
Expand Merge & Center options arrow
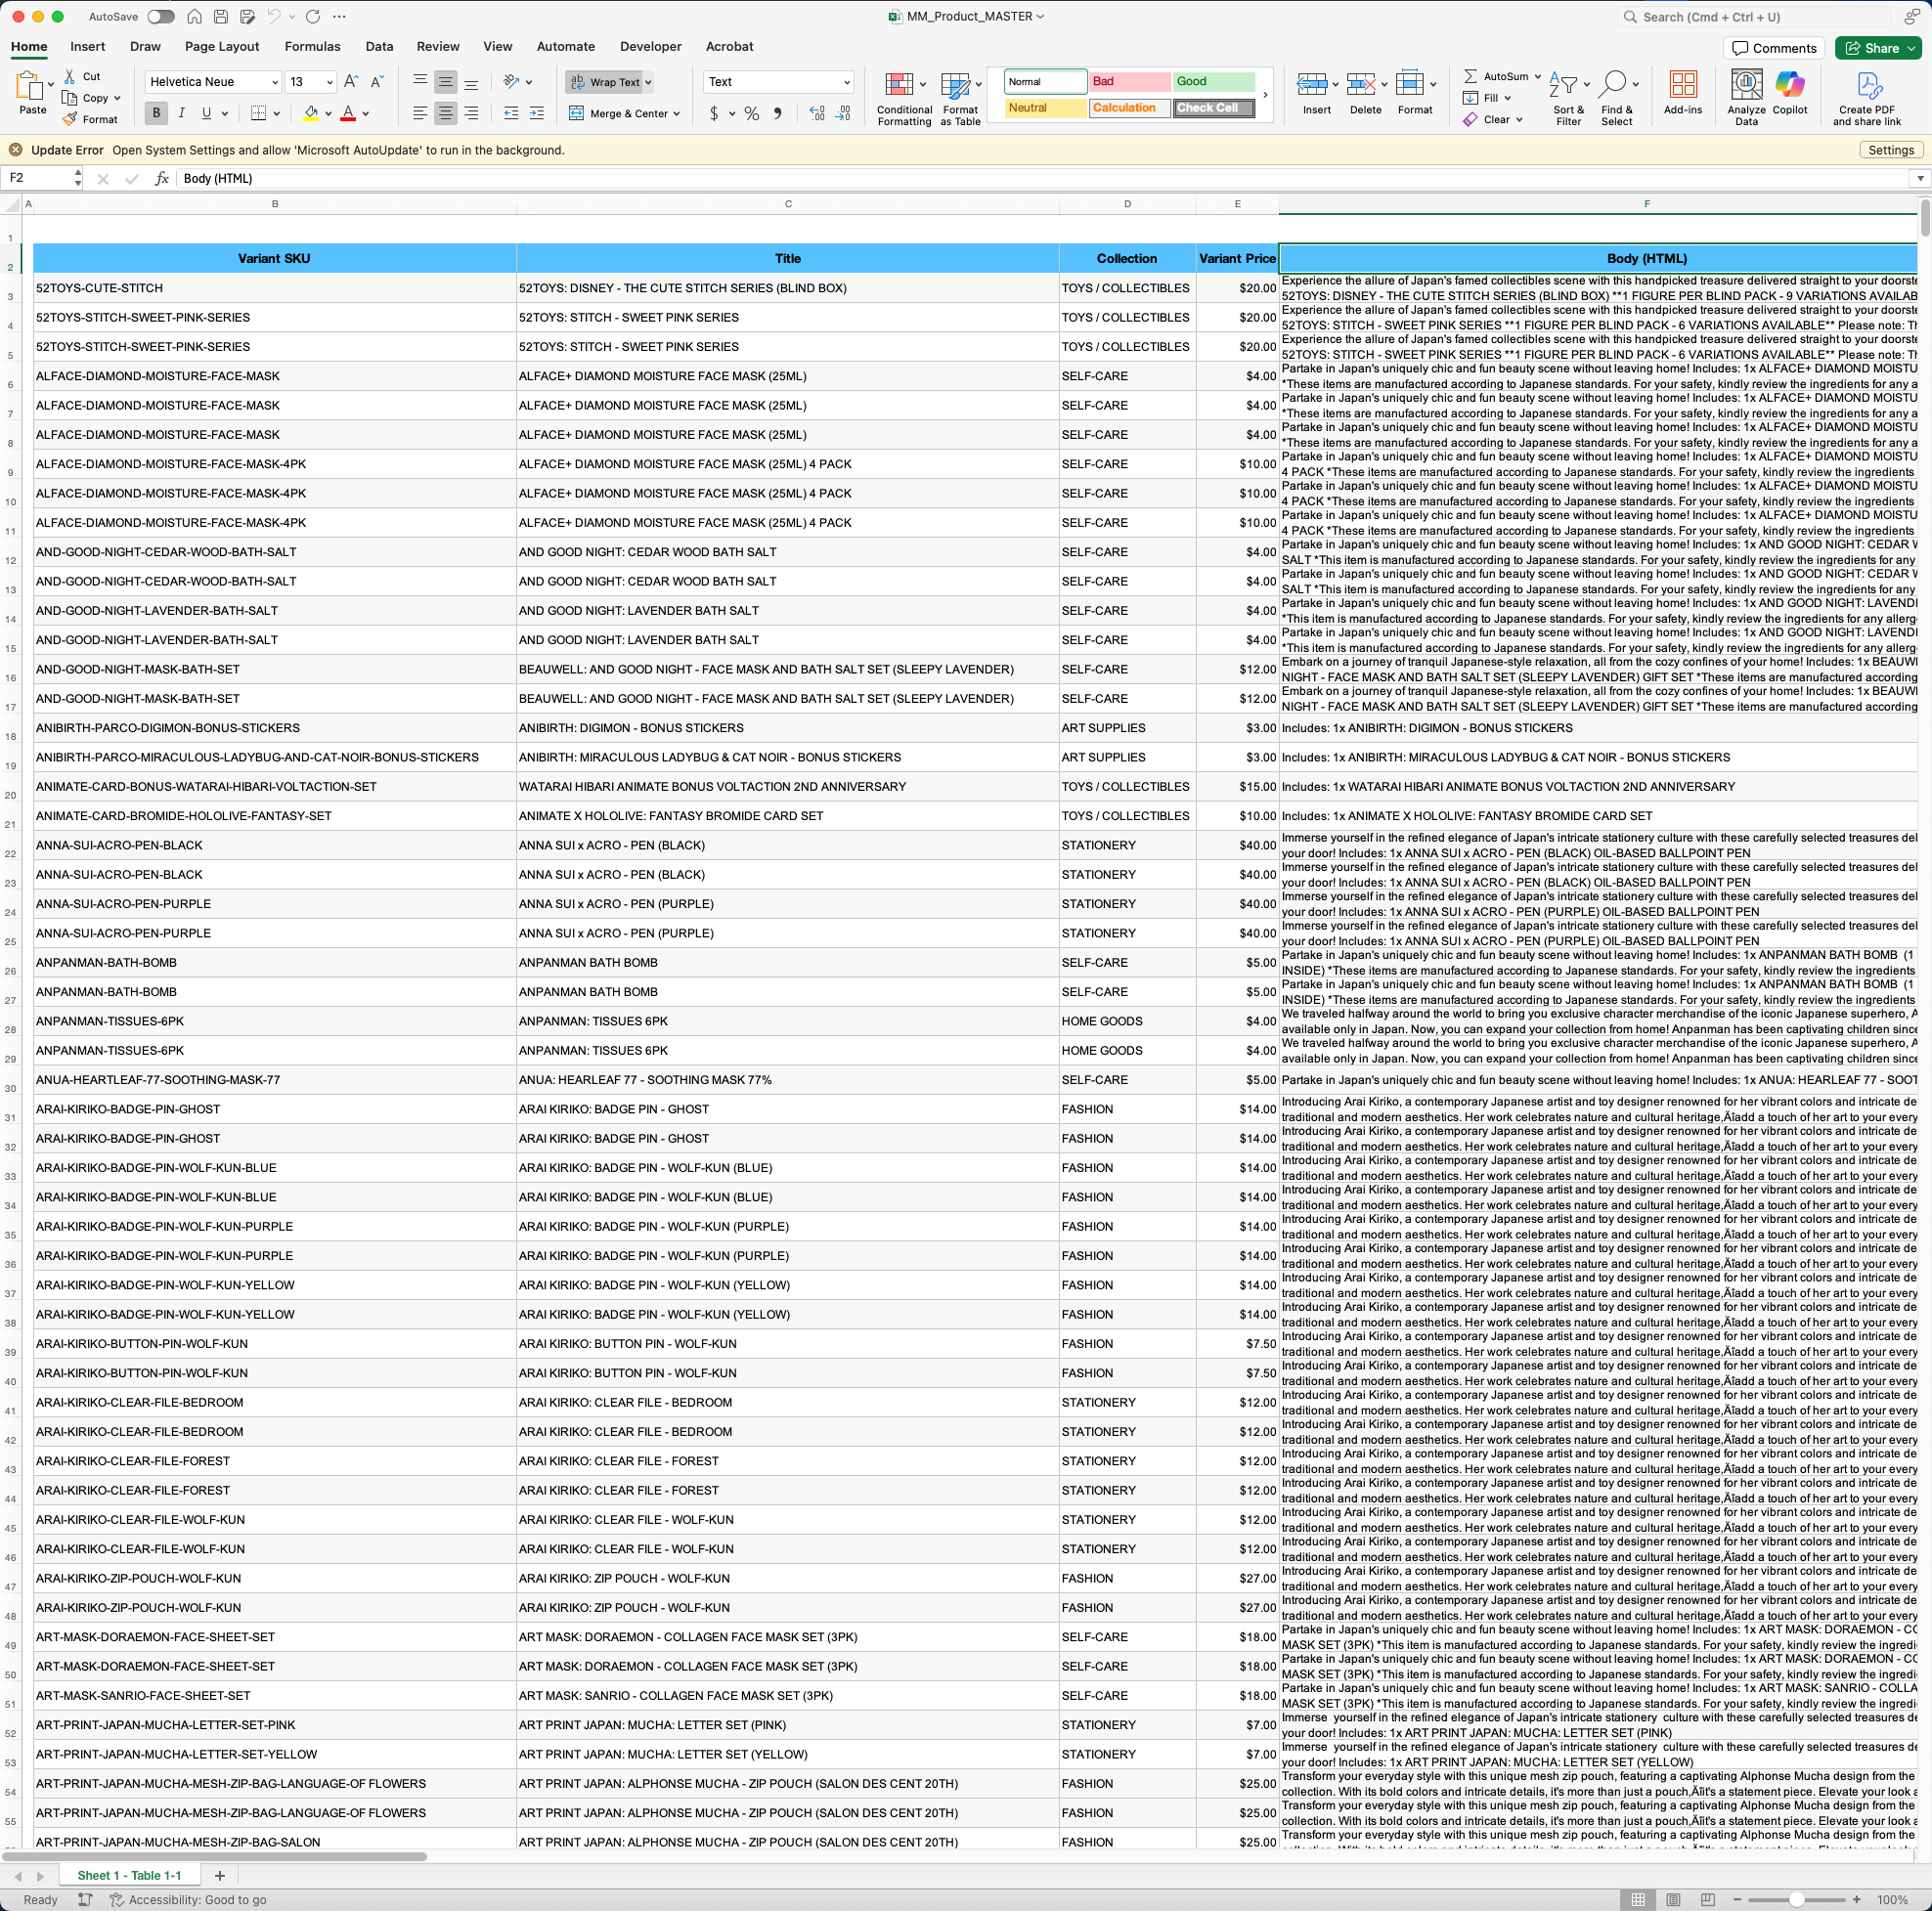tap(677, 114)
